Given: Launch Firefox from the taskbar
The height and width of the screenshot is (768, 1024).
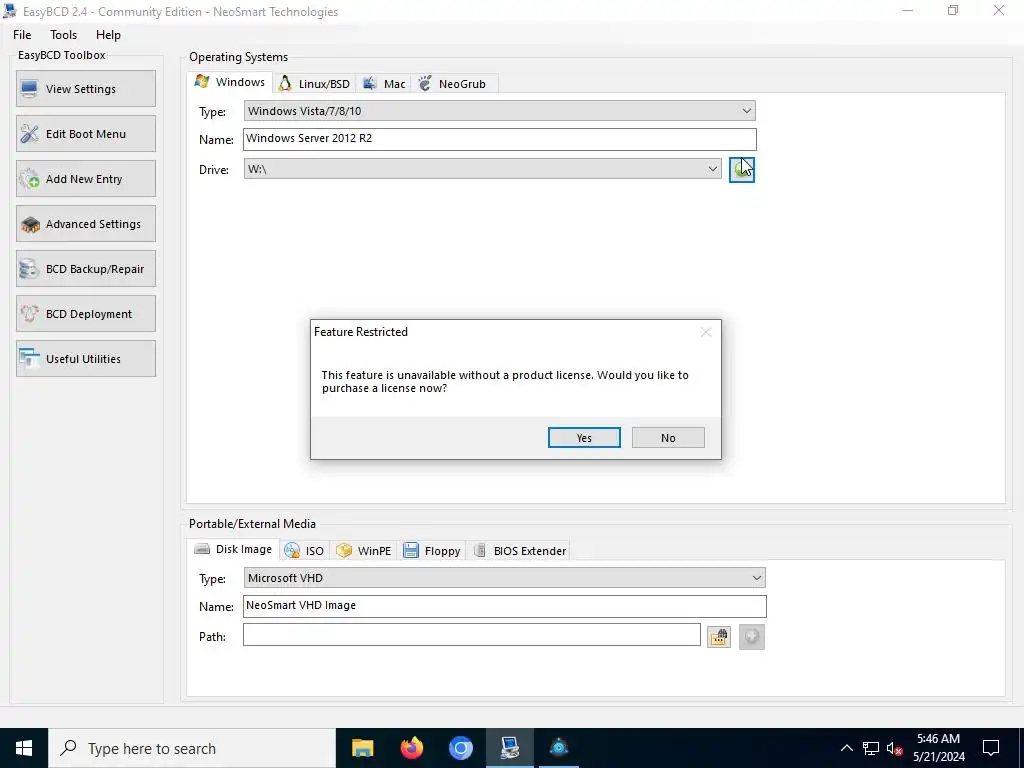Looking at the screenshot, I should (x=411, y=748).
